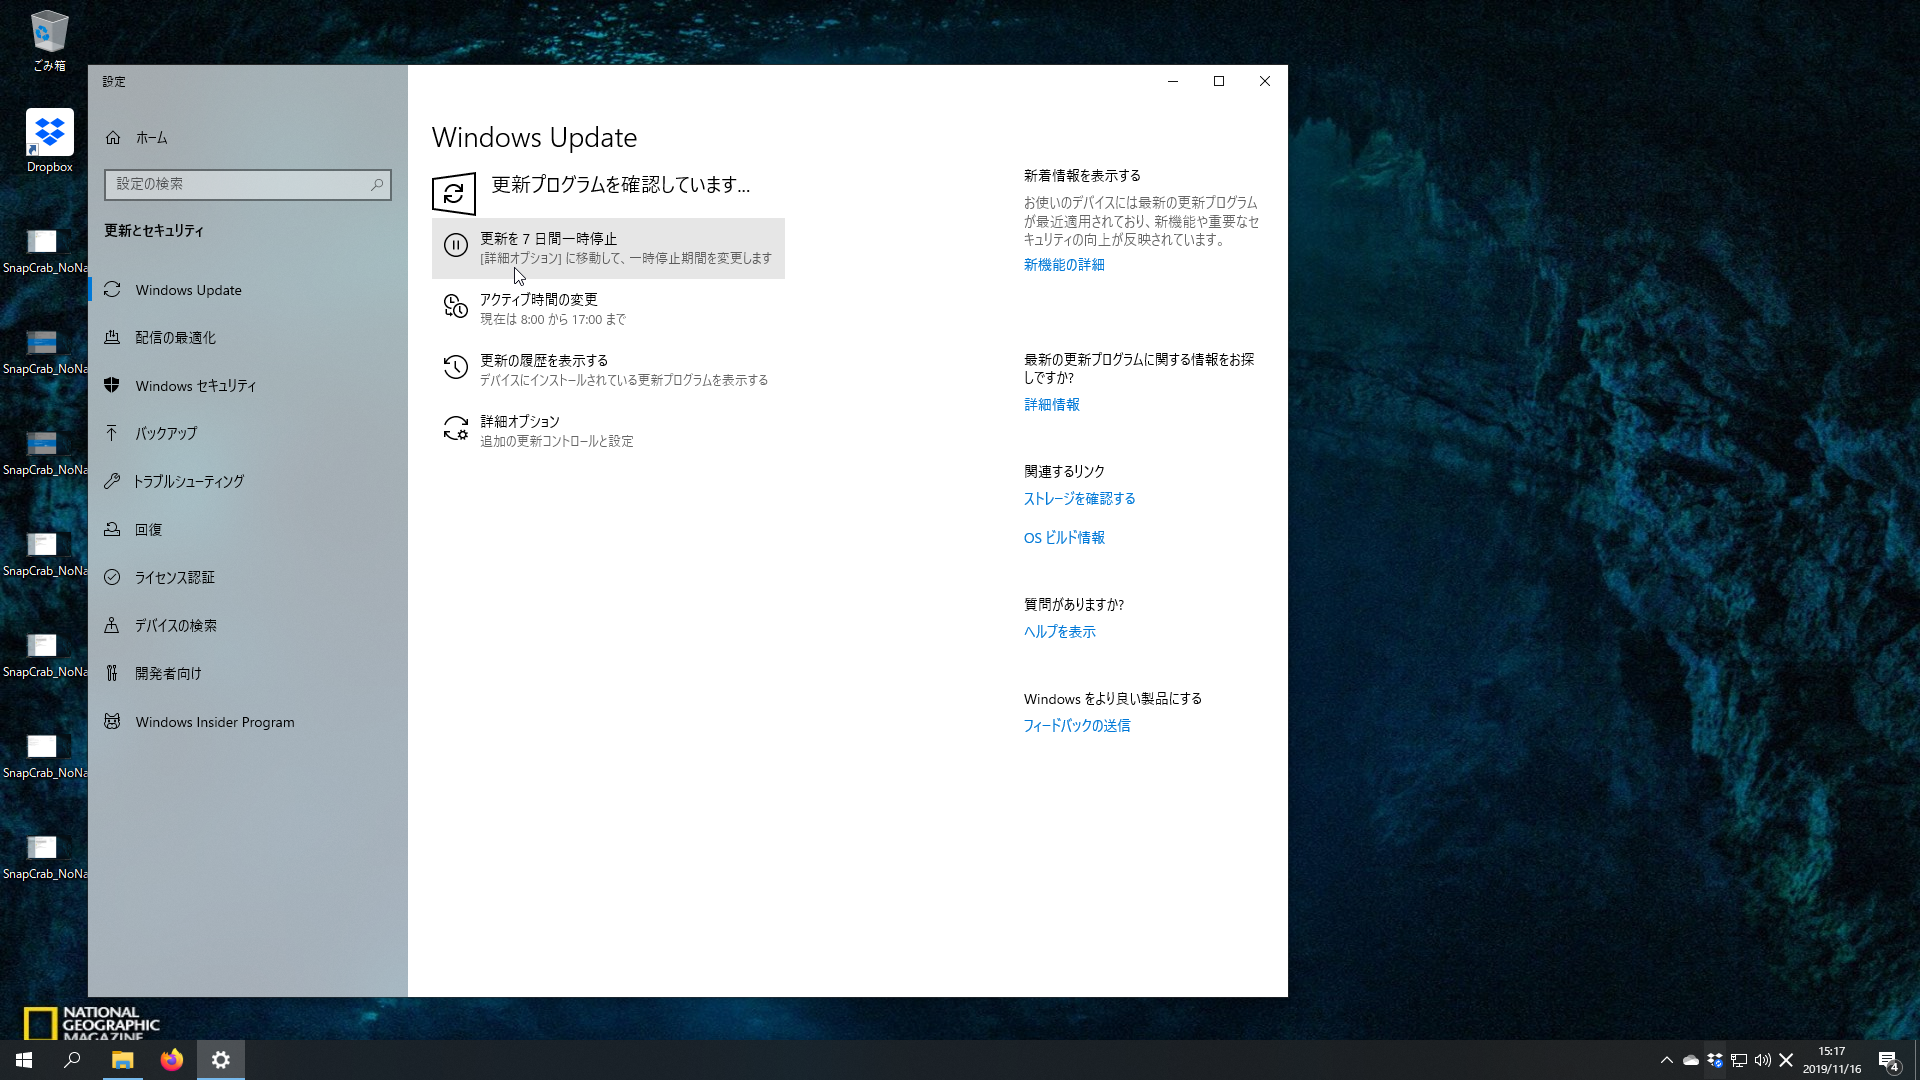Open トラブルシューティング in the sidebar
This screenshot has width=1920, height=1080.
click(x=113, y=481)
